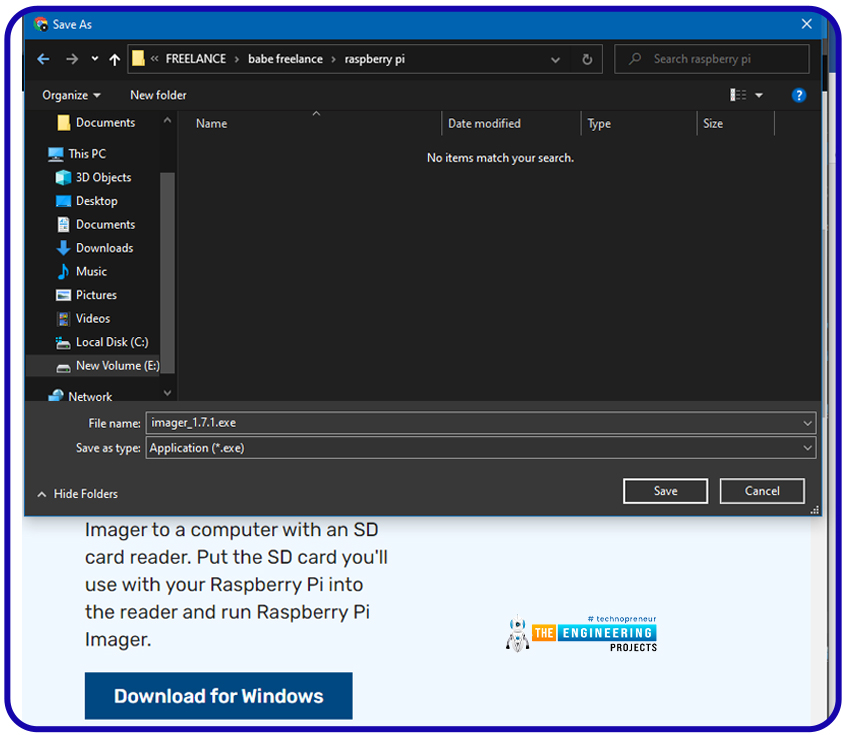
Task: Click the sidebar scroll down arrow
Action: point(168,393)
